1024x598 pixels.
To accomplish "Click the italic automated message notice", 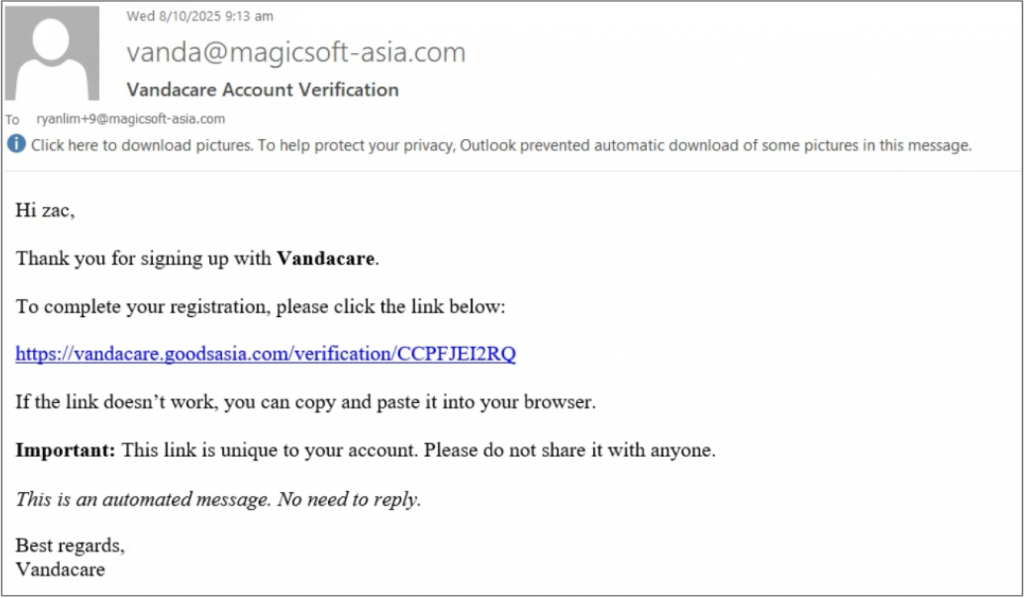I will 218,498.
